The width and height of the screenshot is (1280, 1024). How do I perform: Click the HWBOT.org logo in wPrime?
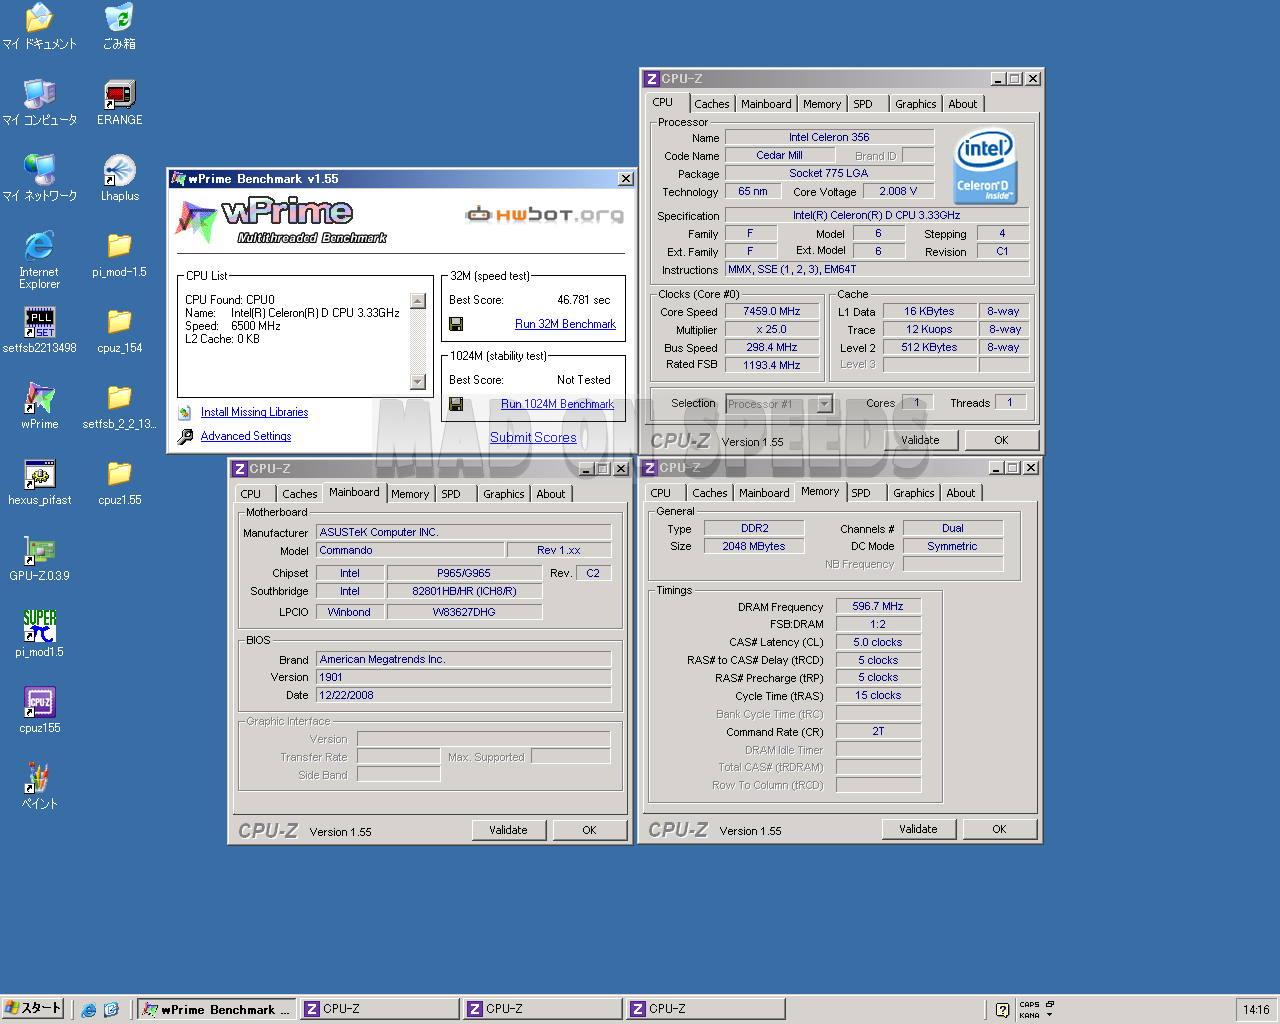(545, 214)
